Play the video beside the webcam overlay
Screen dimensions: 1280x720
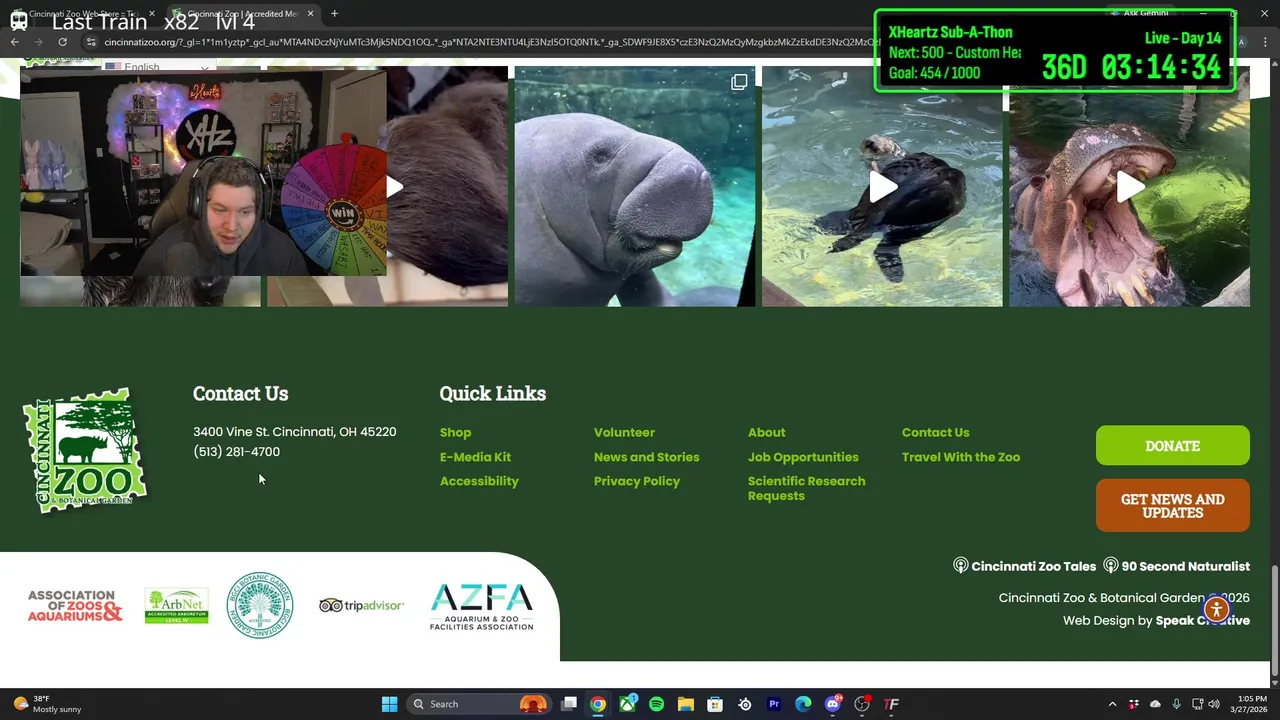[396, 187]
